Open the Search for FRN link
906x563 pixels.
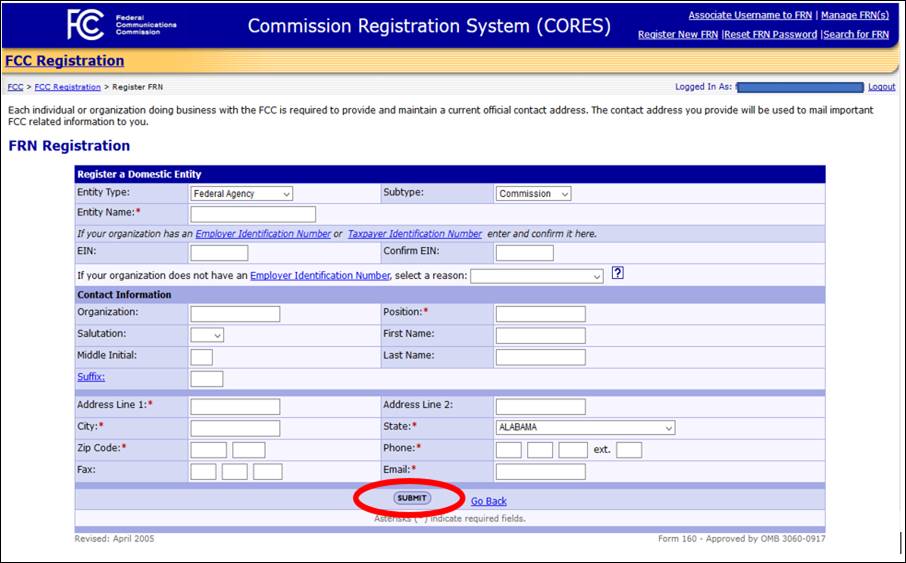tap(856, 35)
